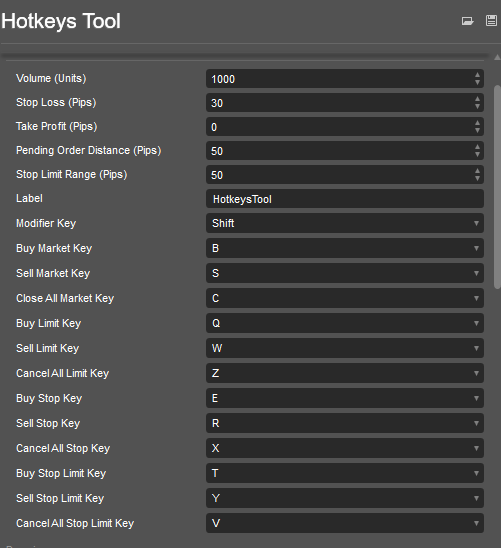501x548 pixels.
Task: Click the save parameters disk icon
Action: click(x=491, y=21)
